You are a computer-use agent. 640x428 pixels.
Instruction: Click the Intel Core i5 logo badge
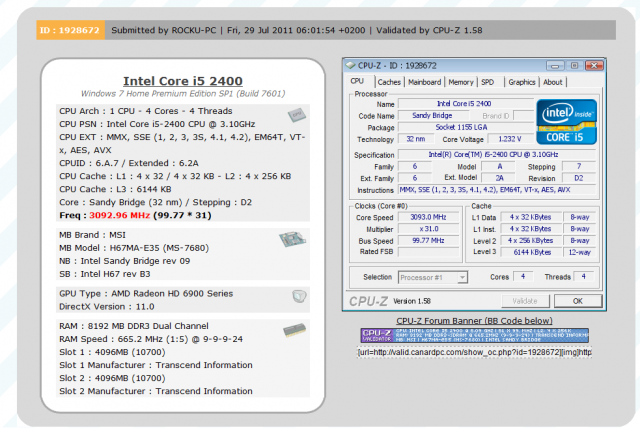pyautogui.click(x=567, y=122)
